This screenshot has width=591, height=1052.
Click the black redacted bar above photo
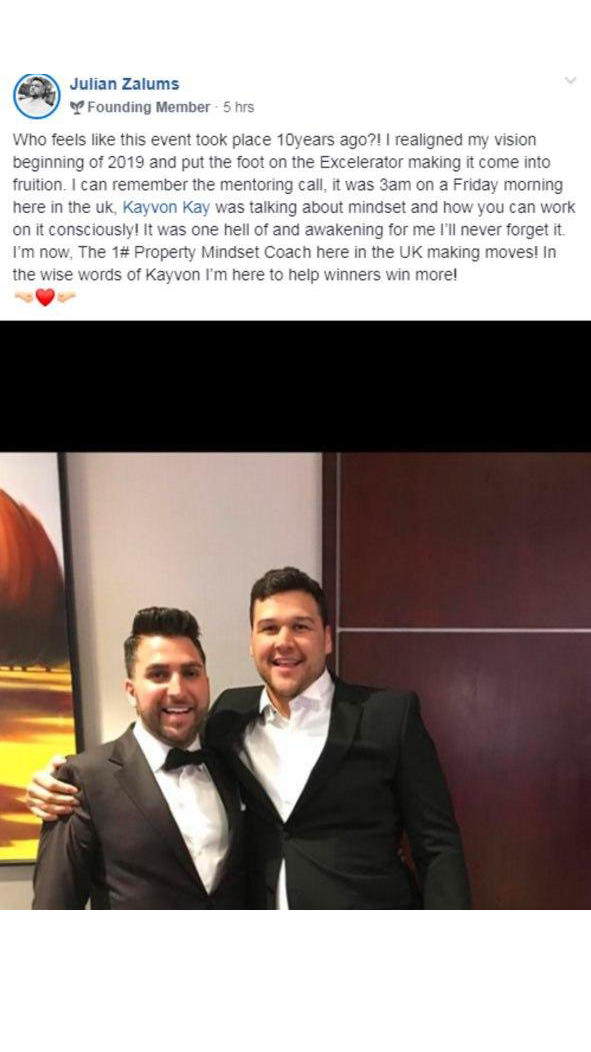[x=295, y=386]
